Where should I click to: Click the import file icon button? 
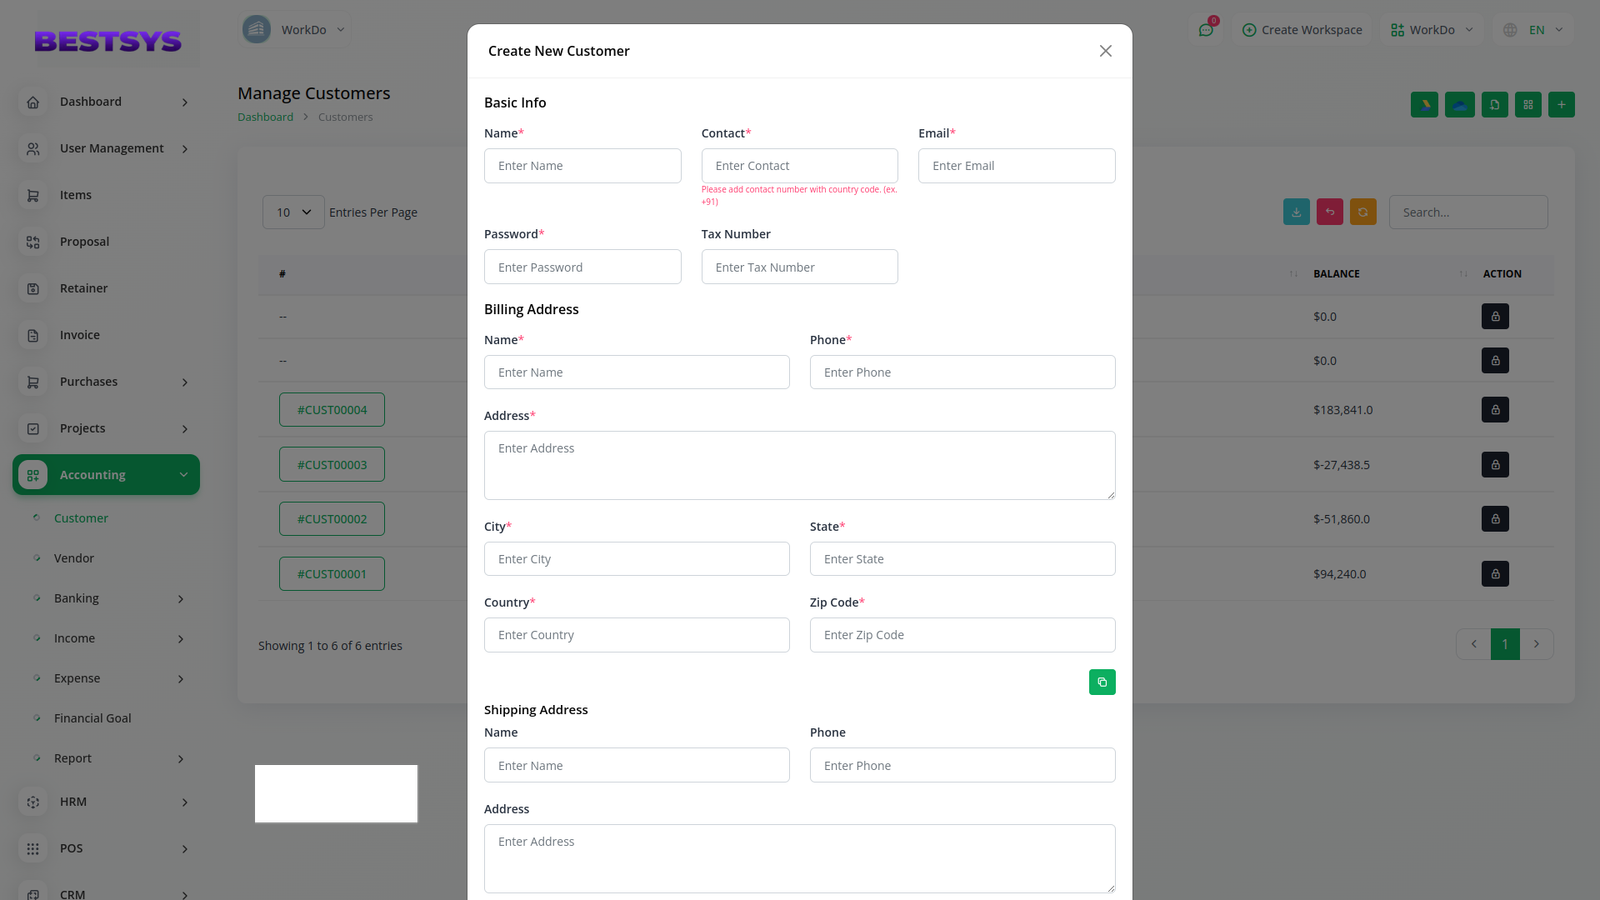click(x=1494, y=105)
